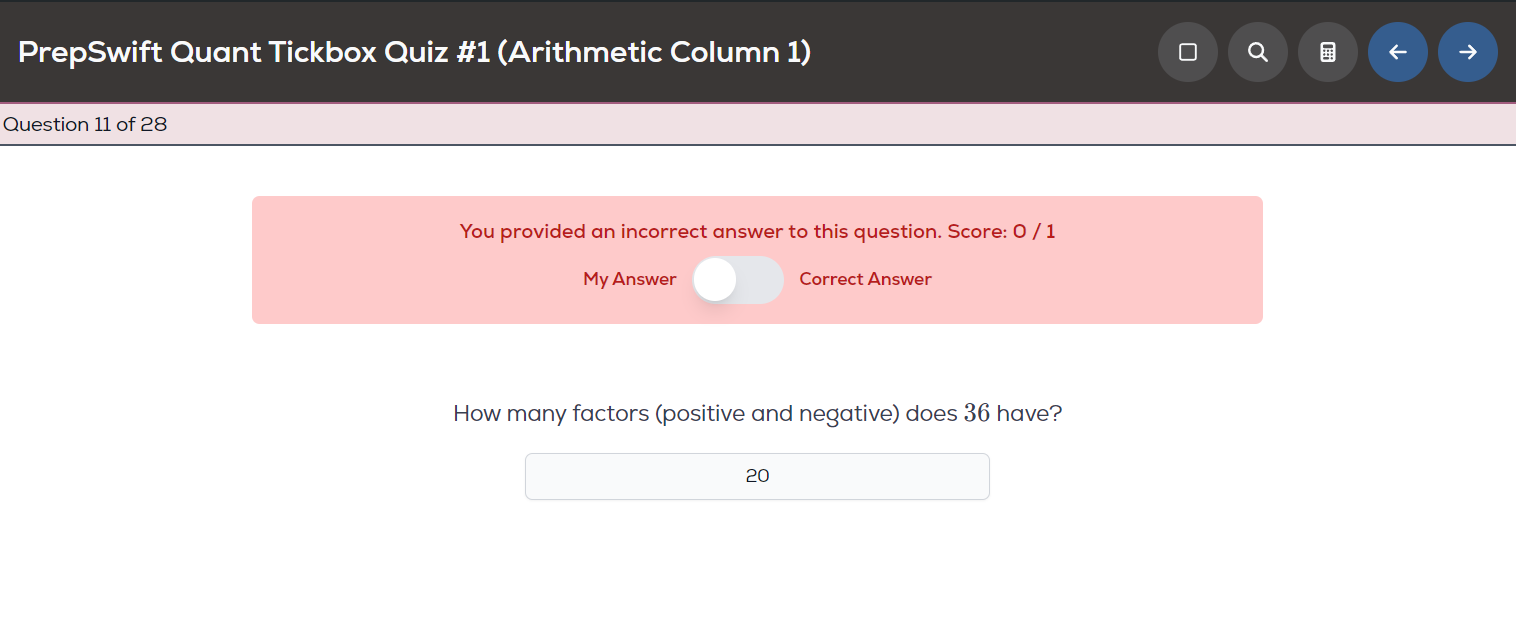Image resolution: width=1516 pixels, height=630 pixels.
Task: Click the dark header bar beside the title
Action: coord(980,52)
